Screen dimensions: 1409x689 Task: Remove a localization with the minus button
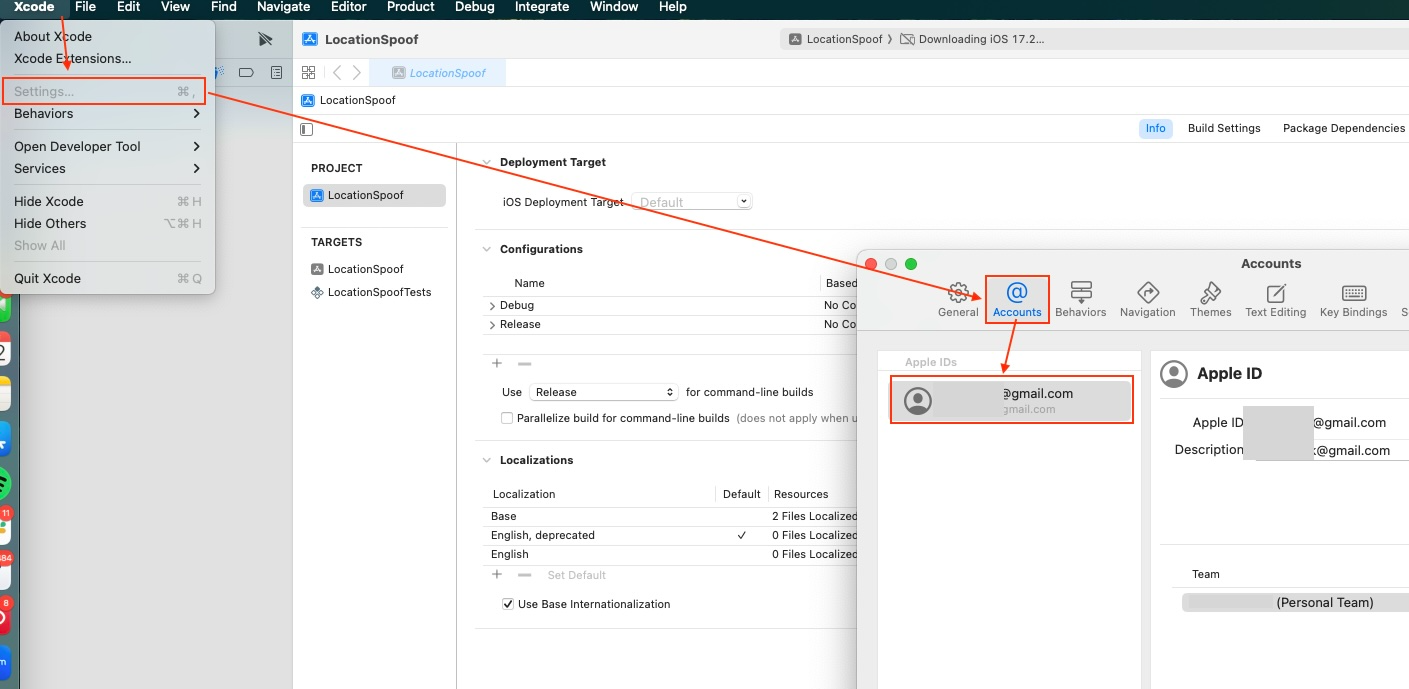(x=524, y=575)
